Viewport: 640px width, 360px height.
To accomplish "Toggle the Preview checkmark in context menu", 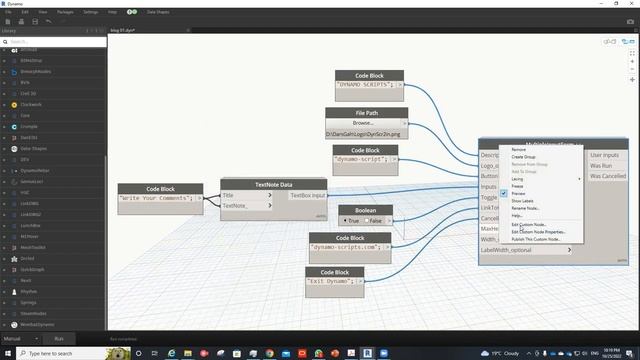I will (x=504, y=193).
